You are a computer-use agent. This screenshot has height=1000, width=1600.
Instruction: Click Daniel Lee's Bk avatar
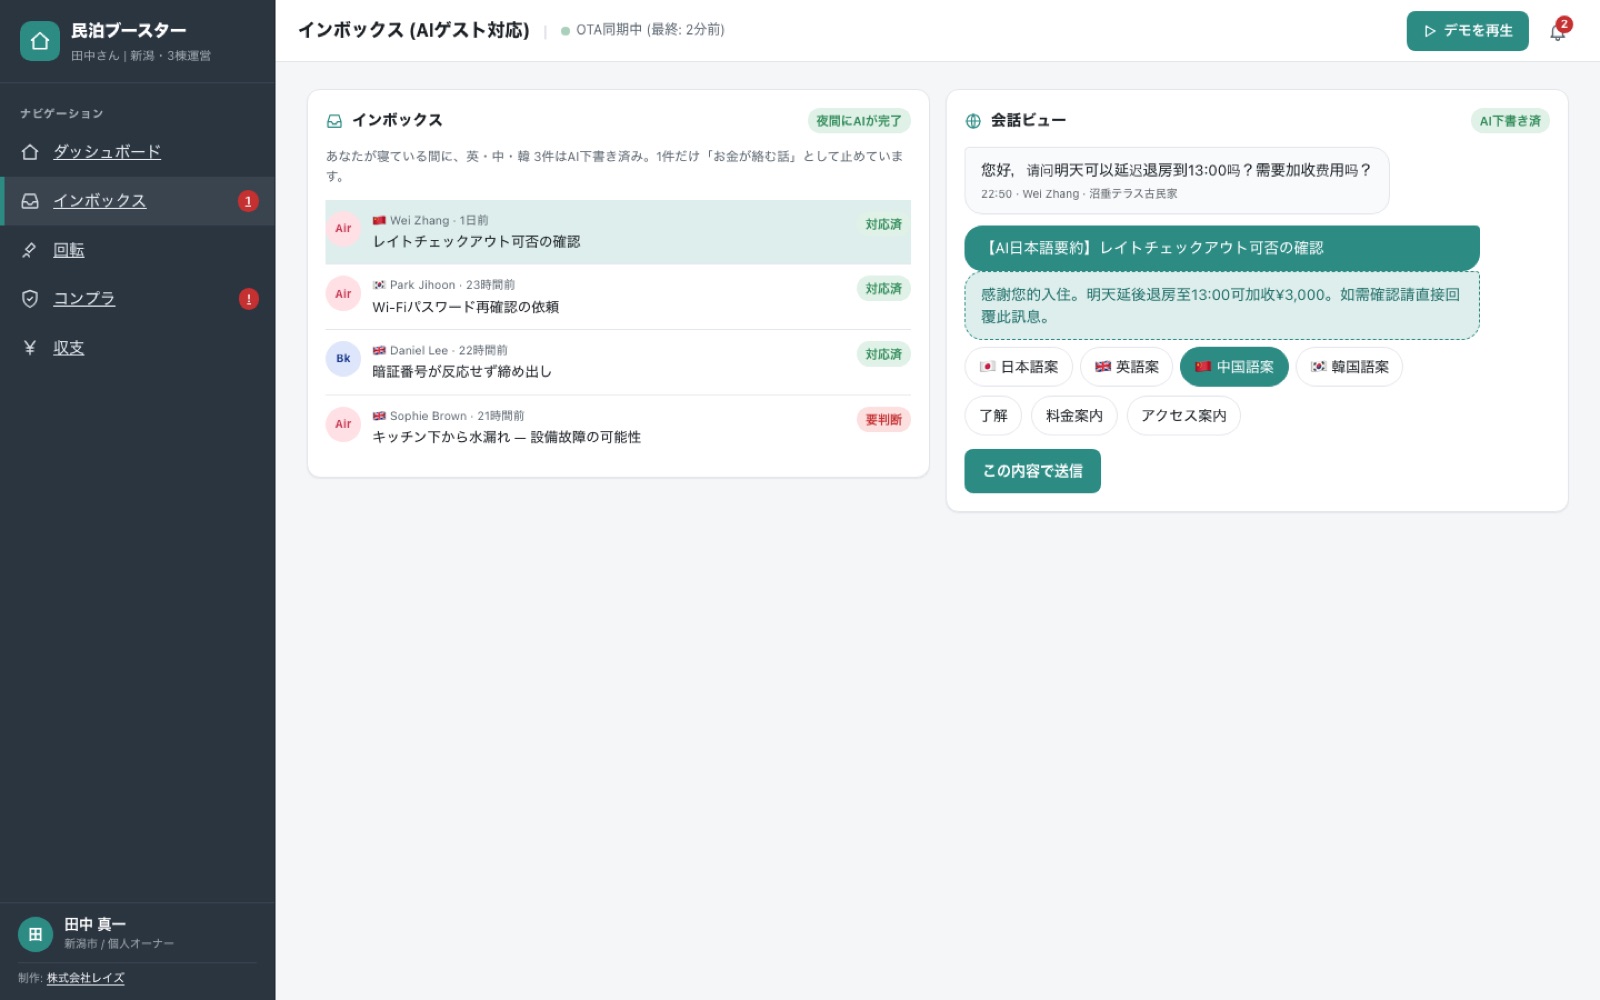343,359
